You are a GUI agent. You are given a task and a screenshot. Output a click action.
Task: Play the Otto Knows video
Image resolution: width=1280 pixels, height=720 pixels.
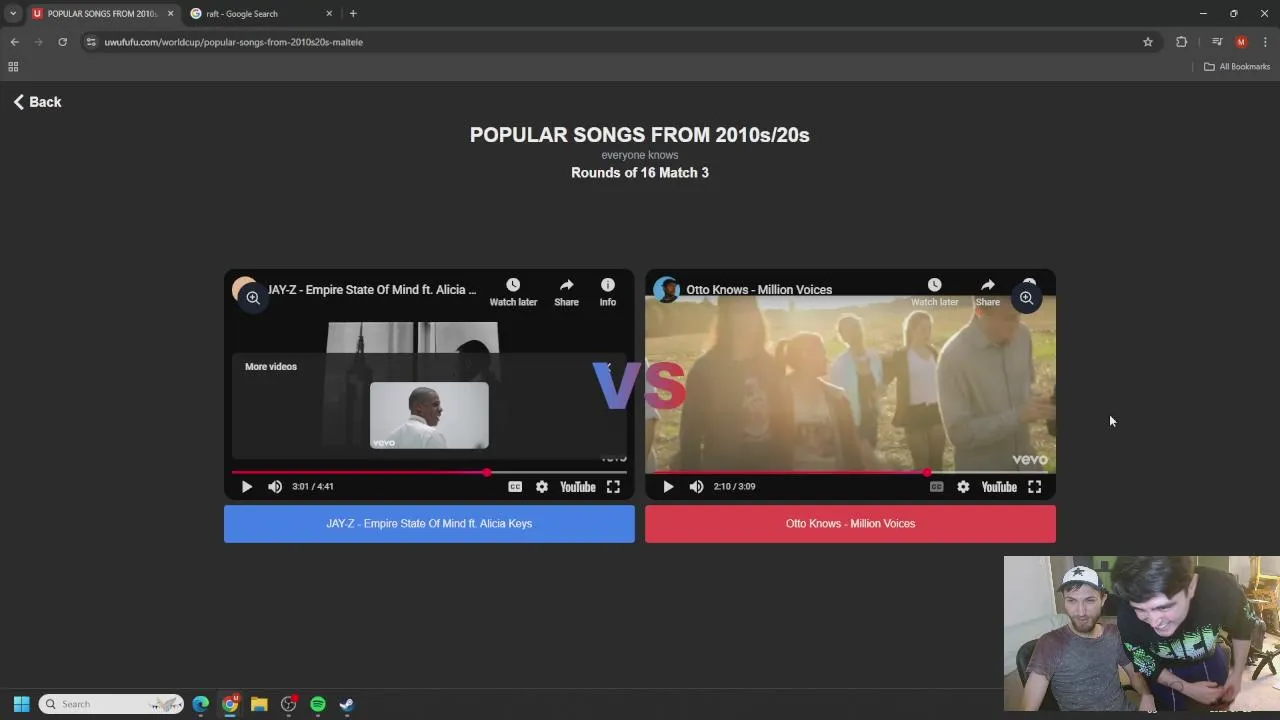[668, 487]
